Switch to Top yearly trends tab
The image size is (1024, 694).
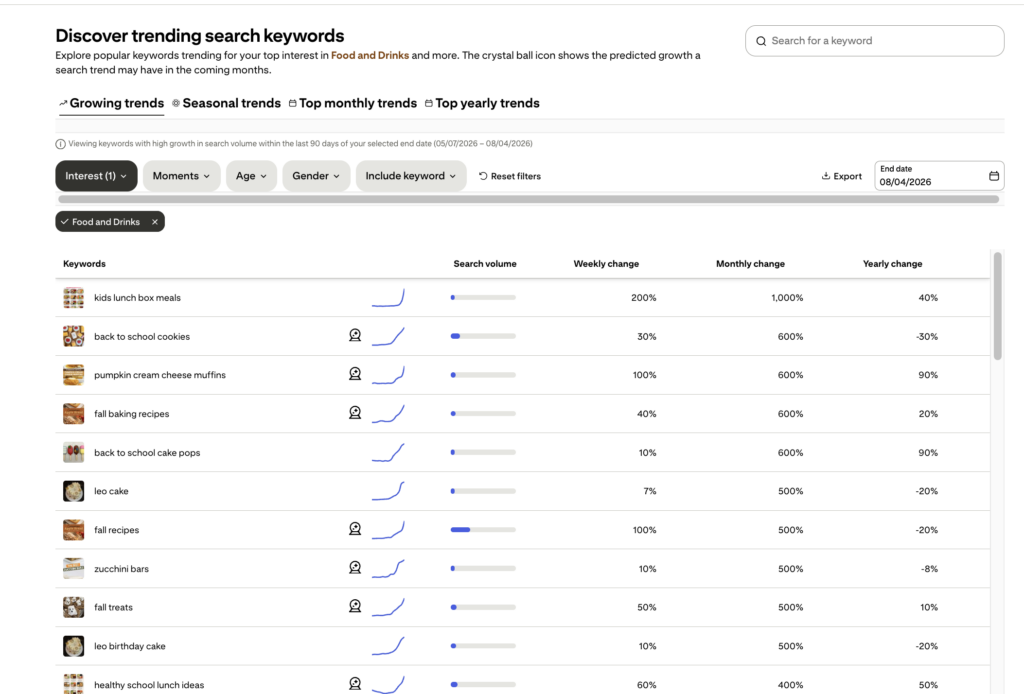482,103
